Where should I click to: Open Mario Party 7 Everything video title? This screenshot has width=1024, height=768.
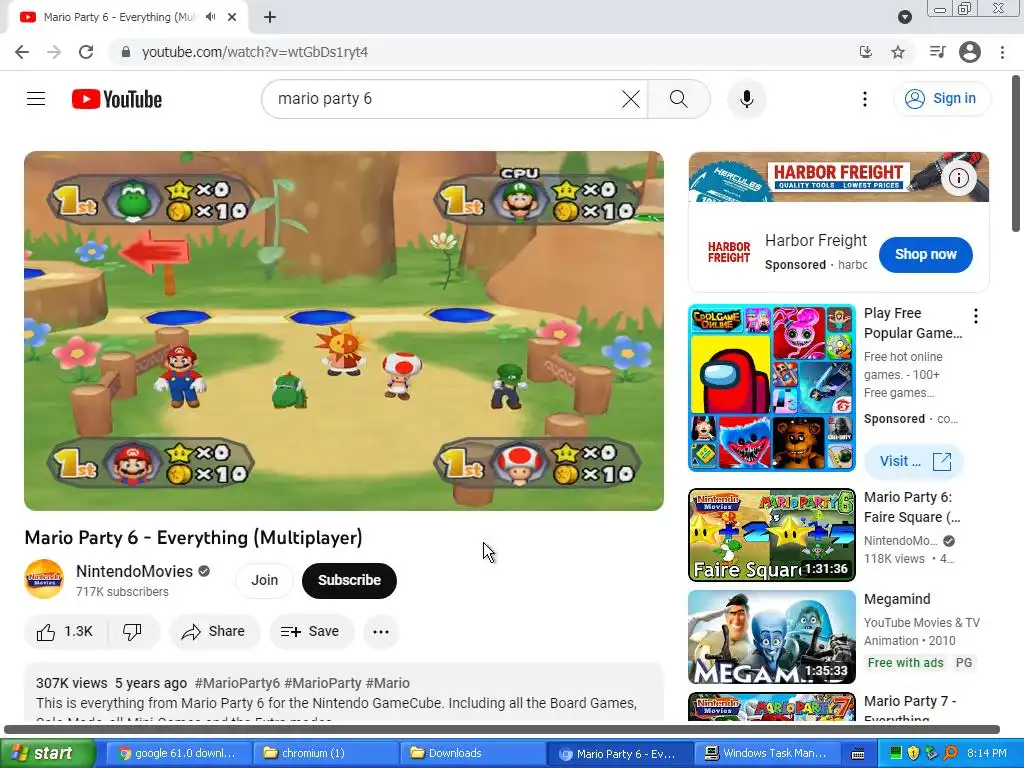(x=910, y=709)
